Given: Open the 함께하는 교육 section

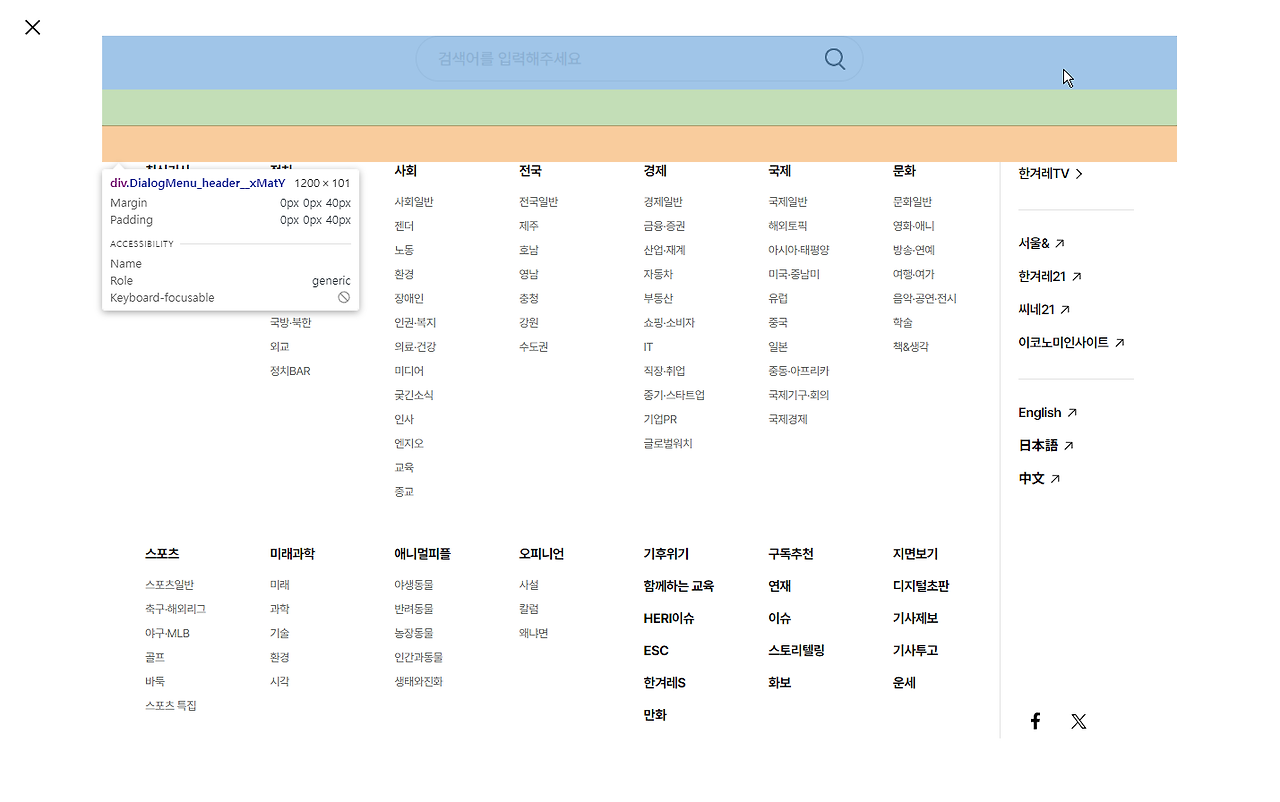Looking at the screenshot, I should (679, 586).
